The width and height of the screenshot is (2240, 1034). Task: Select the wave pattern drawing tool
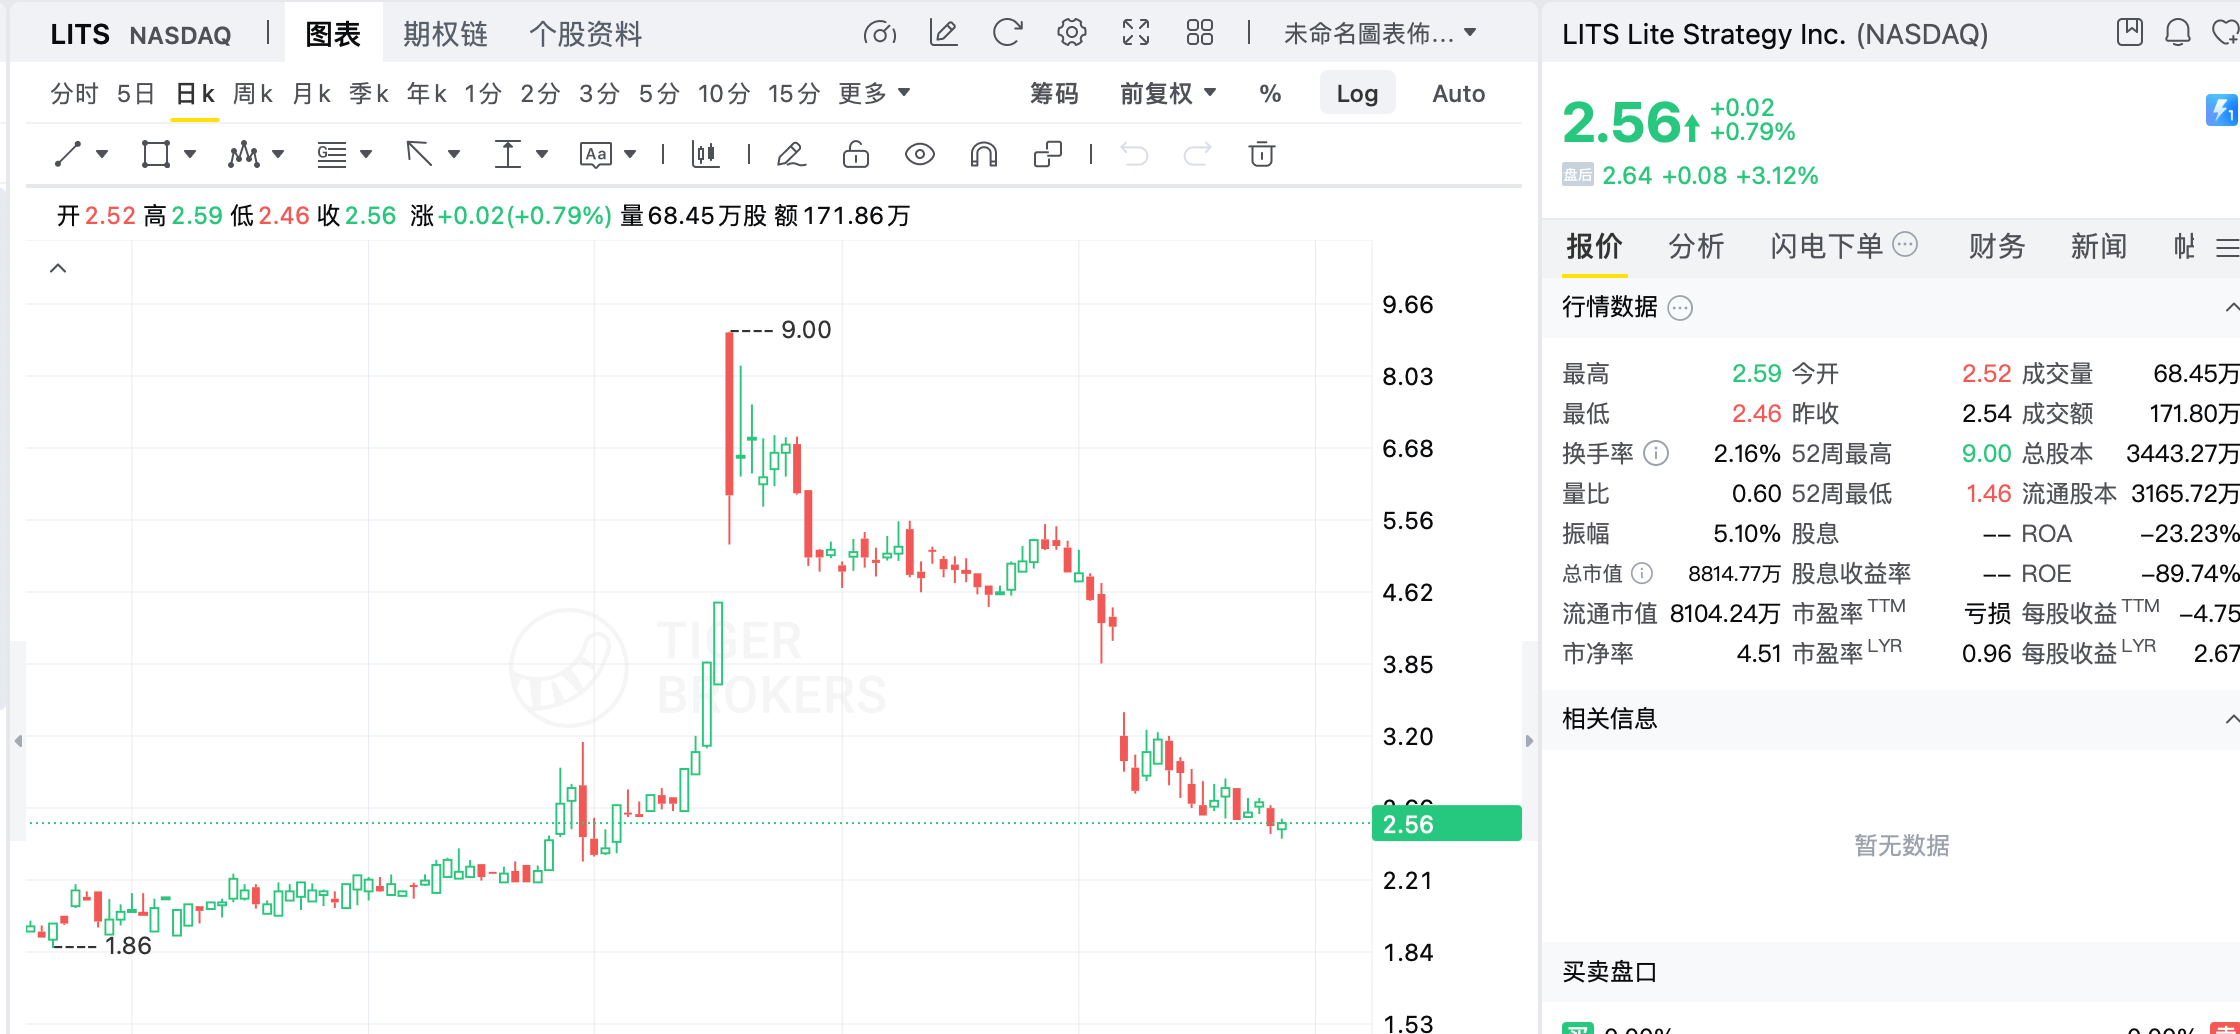coord(243,154)
